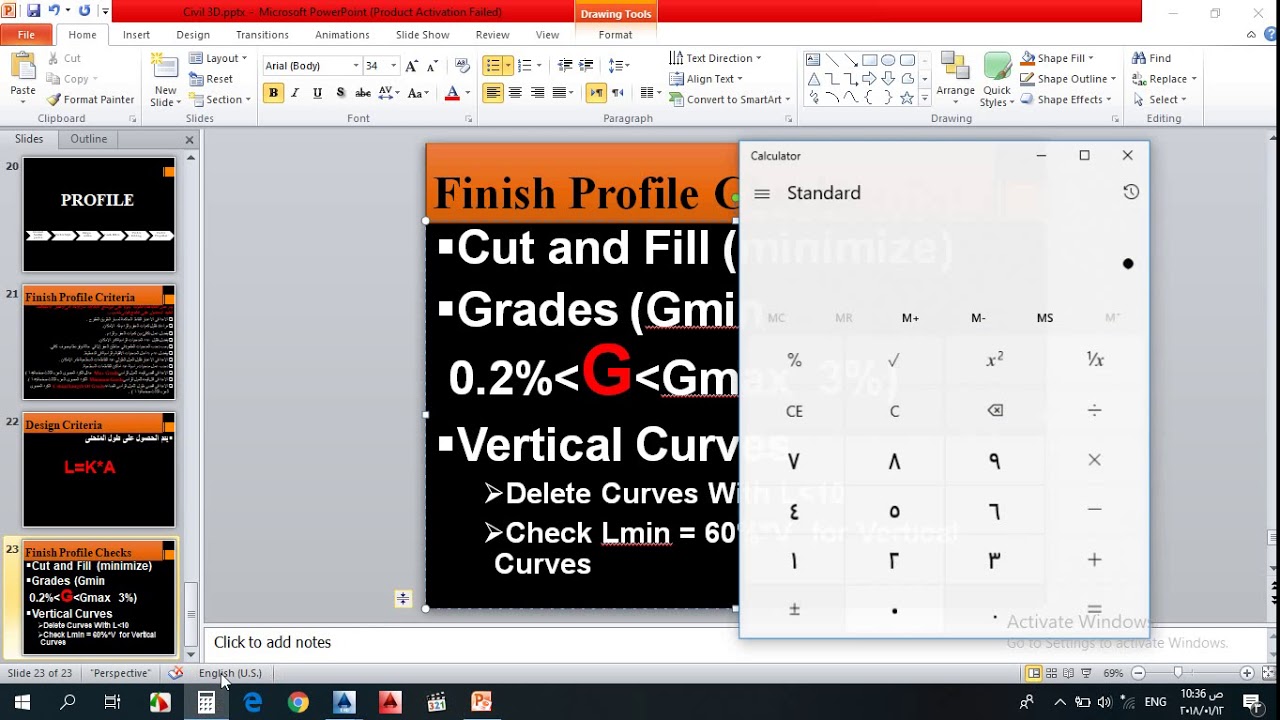Screen dimensions: 1280x720
Task: Open Shape Outline dropdown
Action: 1068,79
